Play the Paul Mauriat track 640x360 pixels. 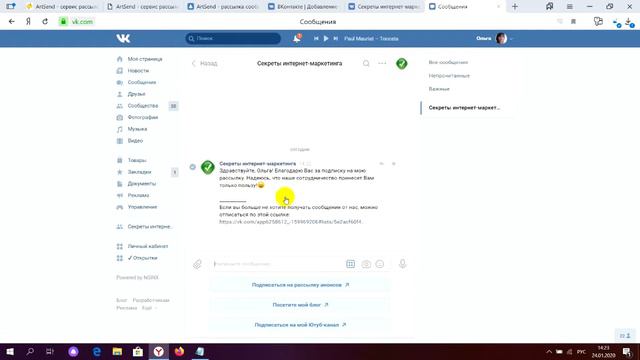326,38
